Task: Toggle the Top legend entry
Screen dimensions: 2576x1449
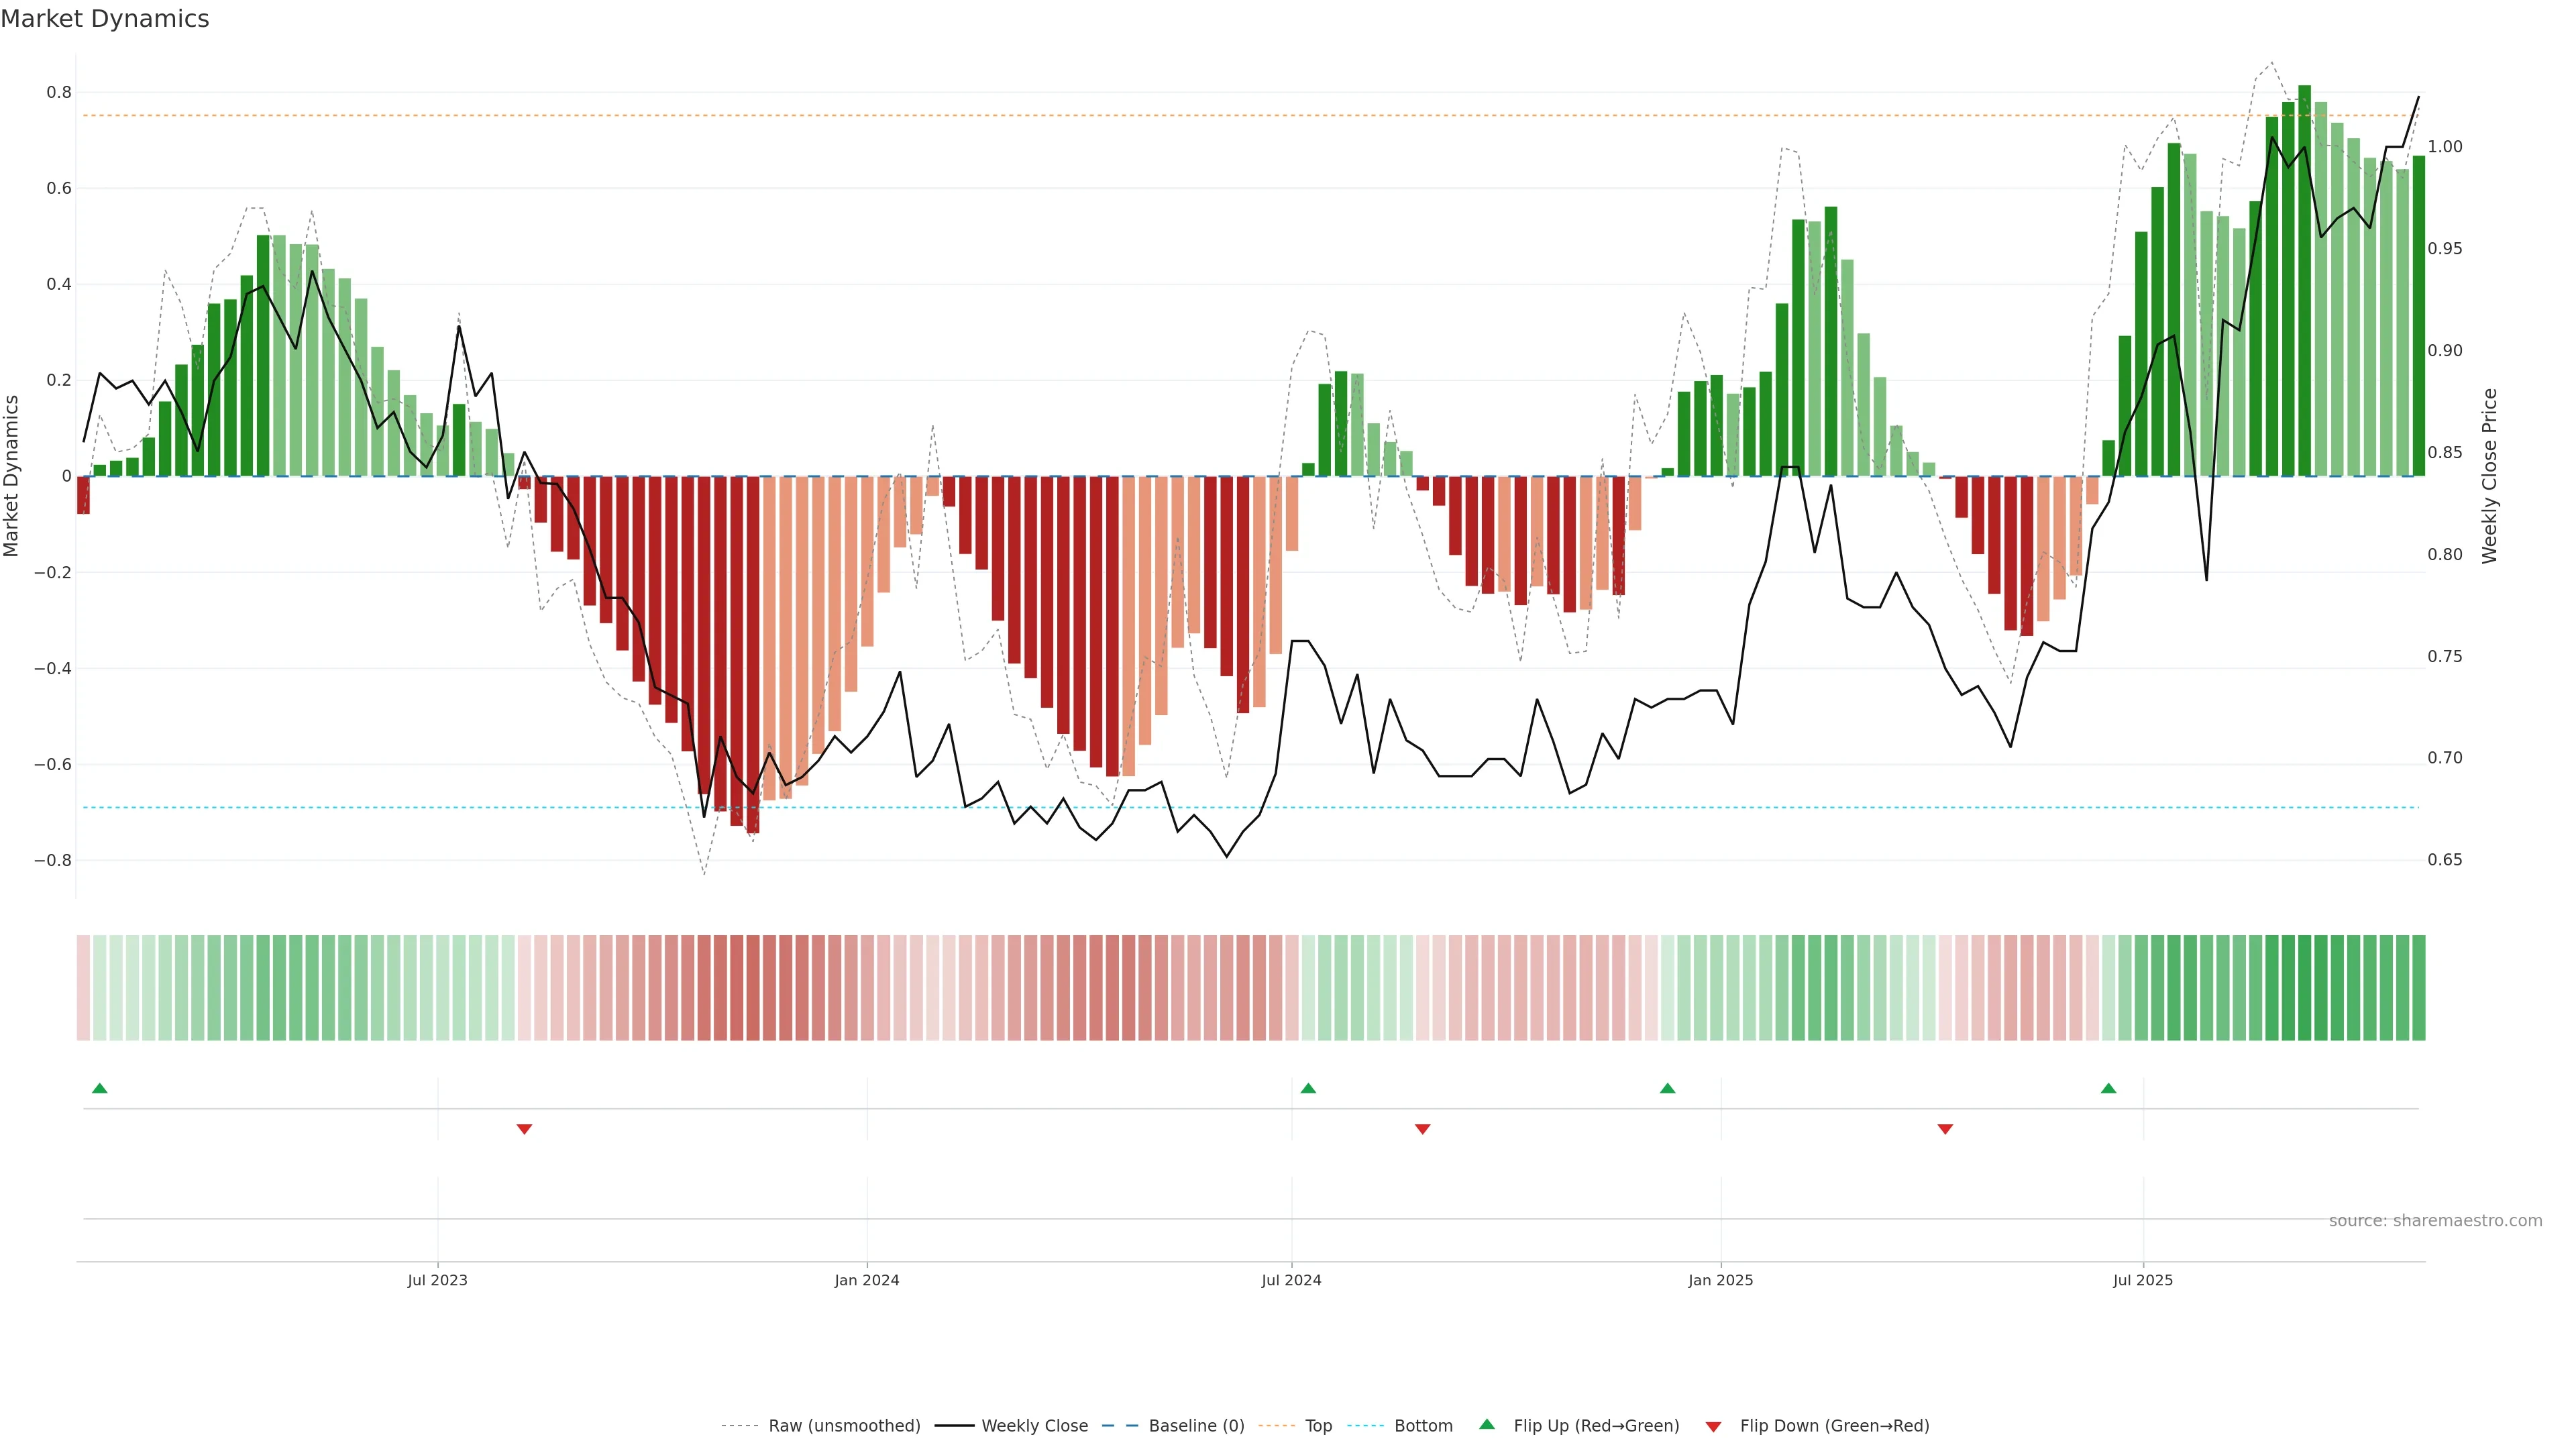Action: click(x=1318, y=1426)
